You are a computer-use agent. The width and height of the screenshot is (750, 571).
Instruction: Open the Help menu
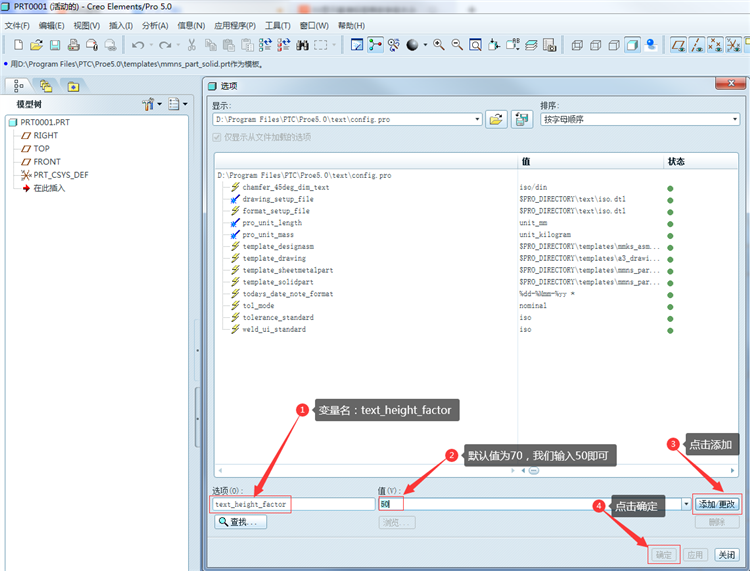point(352,25)
